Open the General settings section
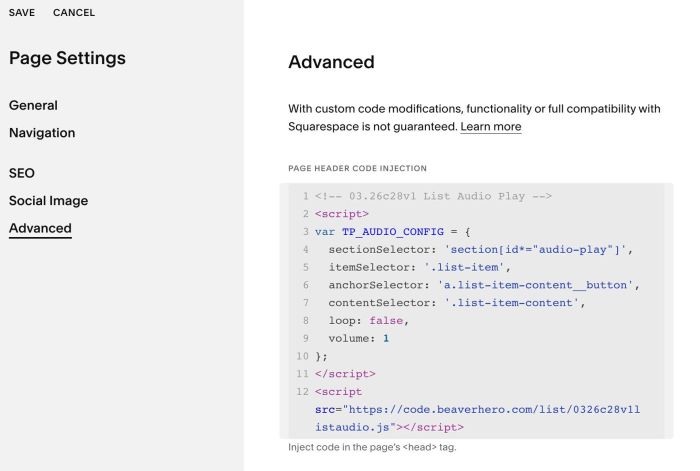 [33, 105]
